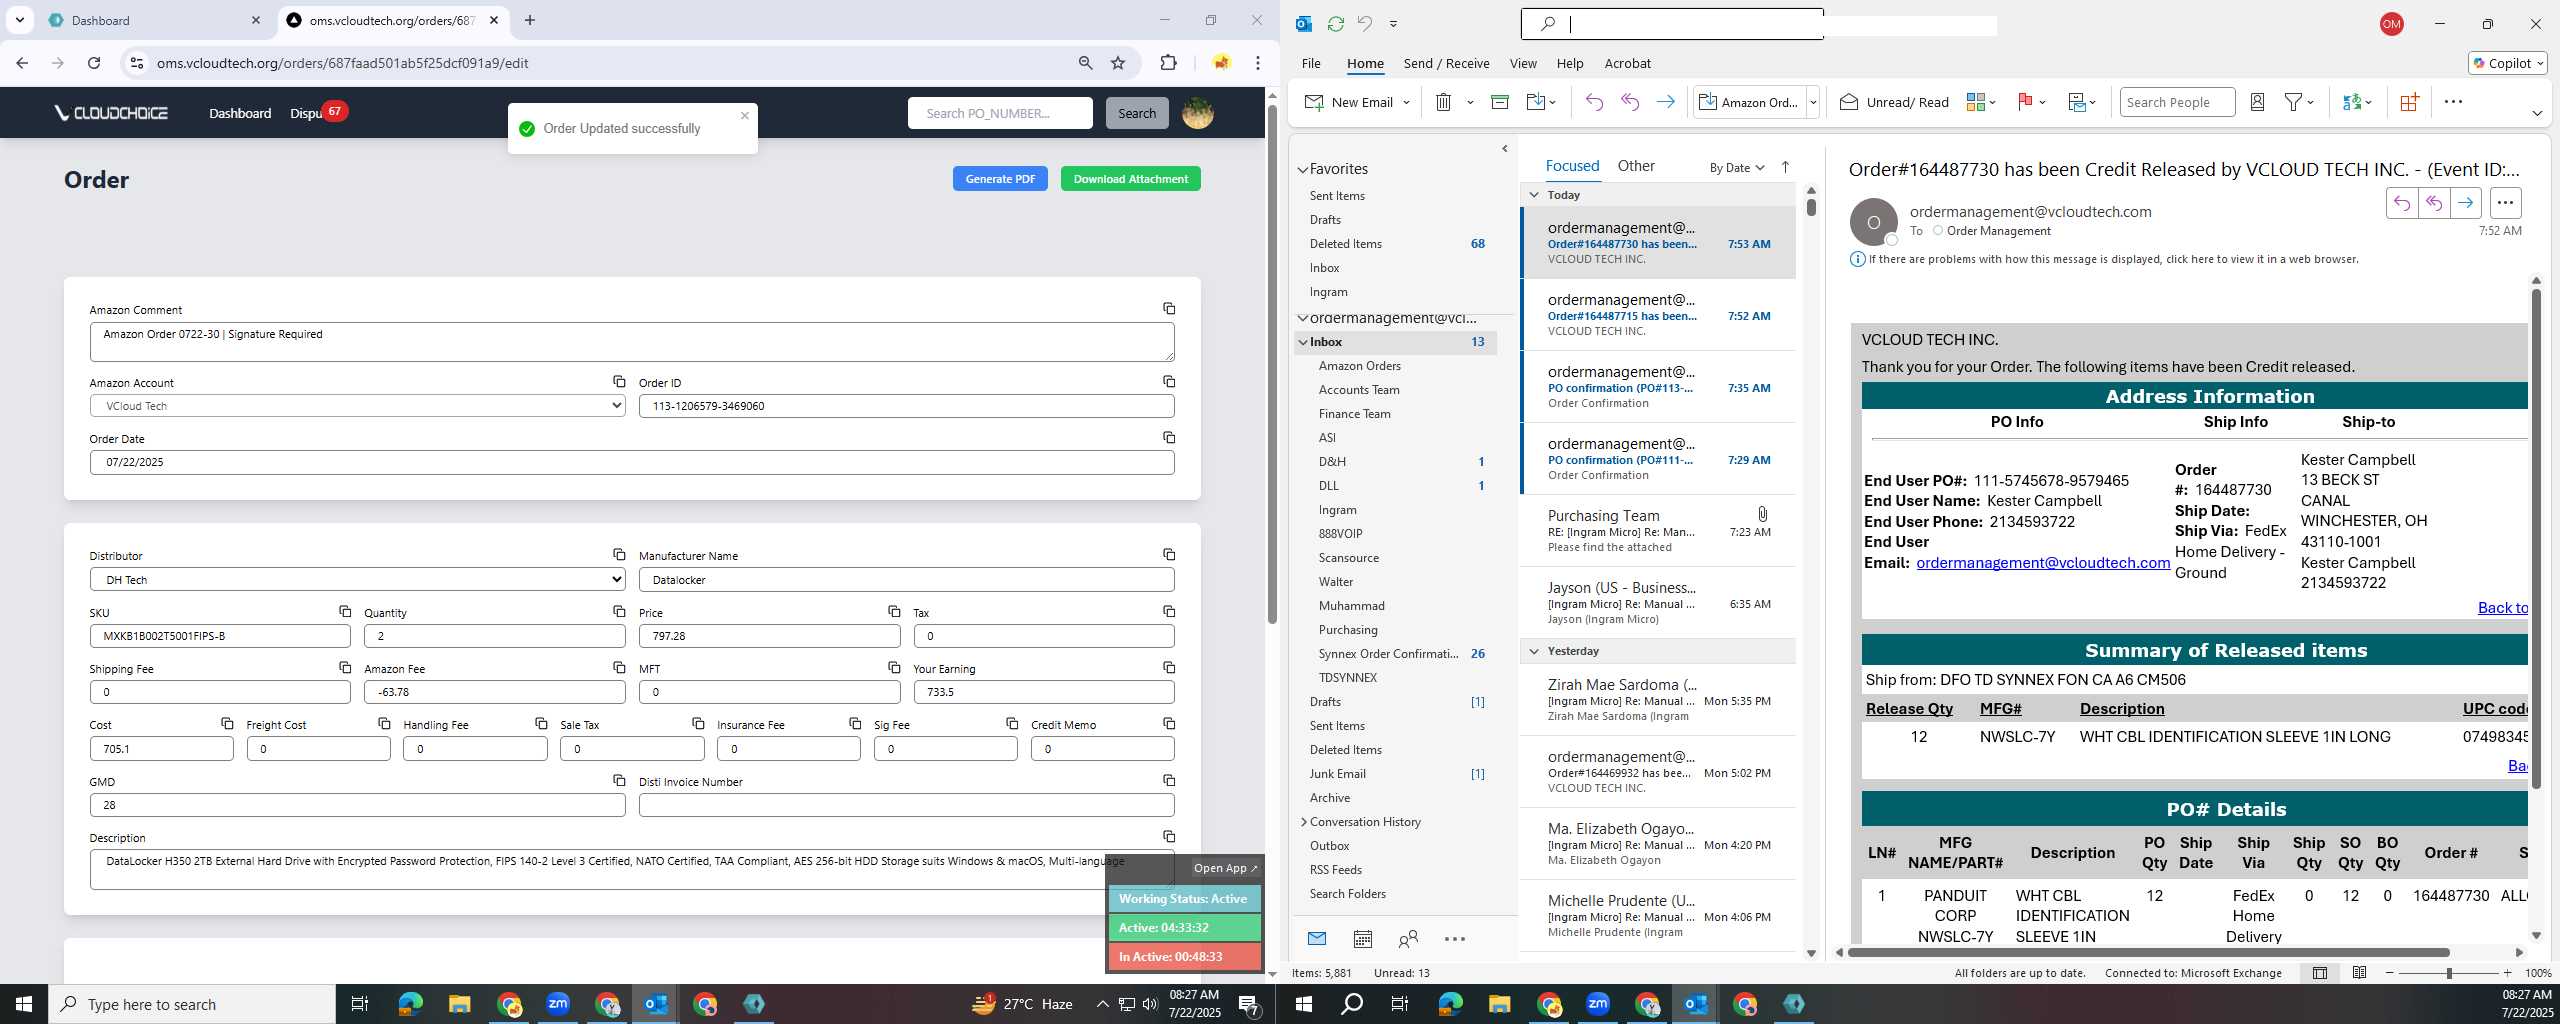The height and width of the screenshot is (1024, 2560).
Task: Open Outlook Calendar view icon
Action: coord(1362,939)
